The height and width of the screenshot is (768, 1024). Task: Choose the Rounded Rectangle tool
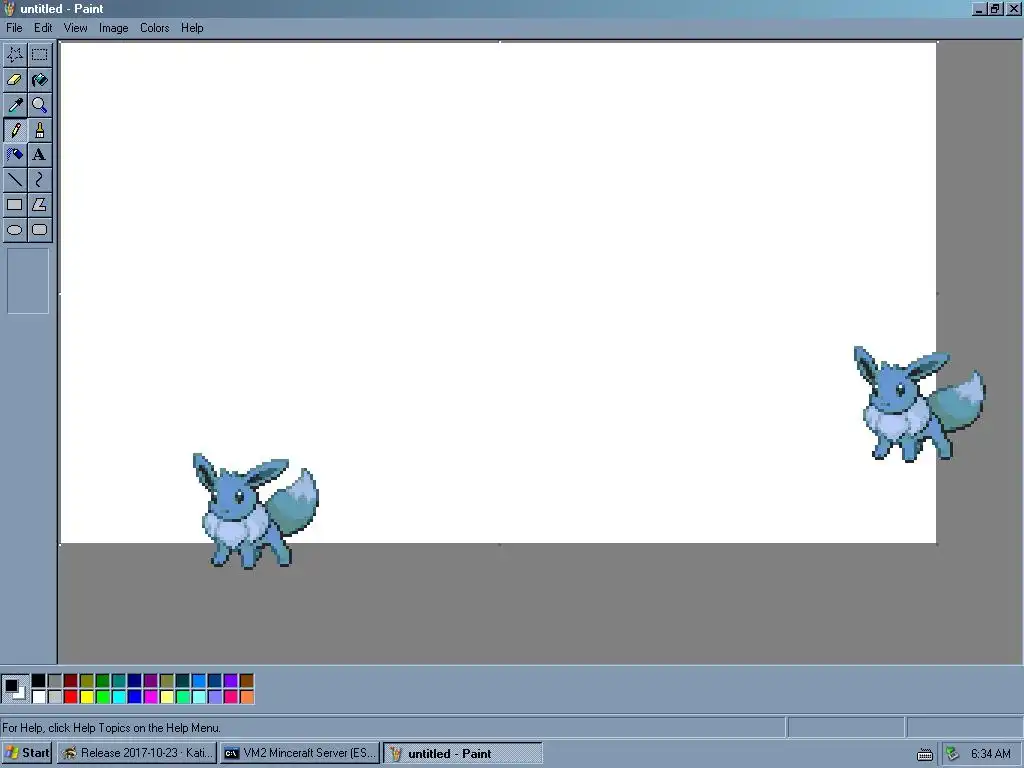(x=40, y=230)
